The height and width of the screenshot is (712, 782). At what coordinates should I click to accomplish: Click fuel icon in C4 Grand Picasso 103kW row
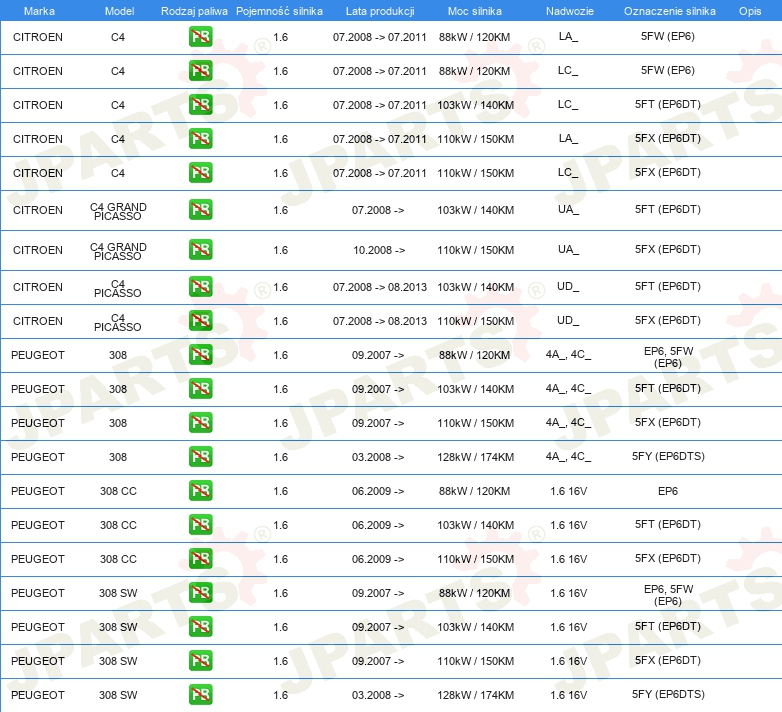point(200,210)
